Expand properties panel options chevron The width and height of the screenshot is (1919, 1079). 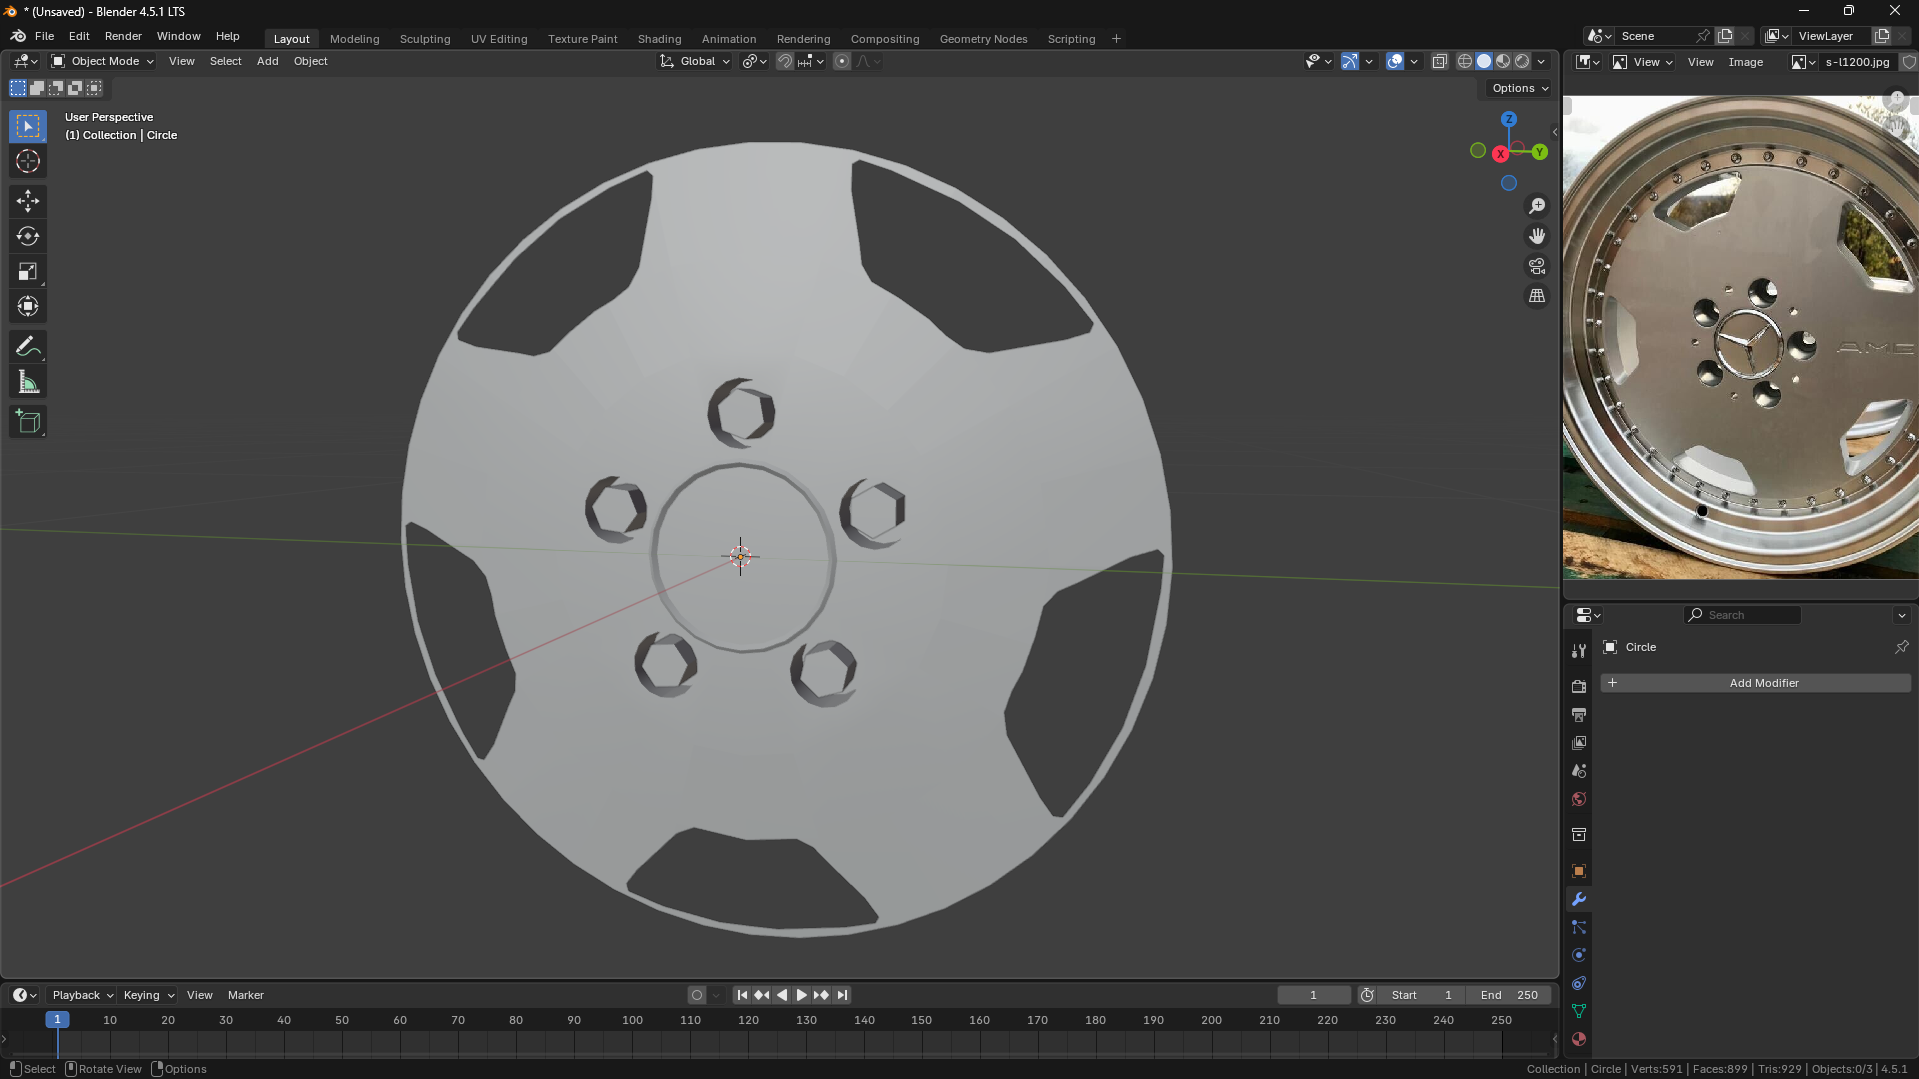click(1902, 615)
